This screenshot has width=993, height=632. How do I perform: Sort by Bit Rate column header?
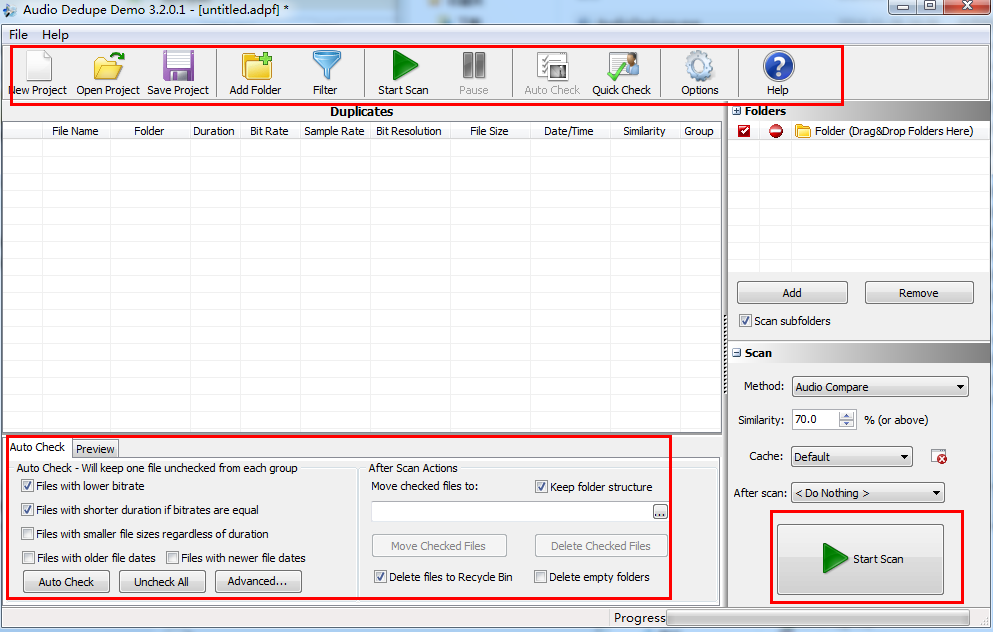(269, 131)
